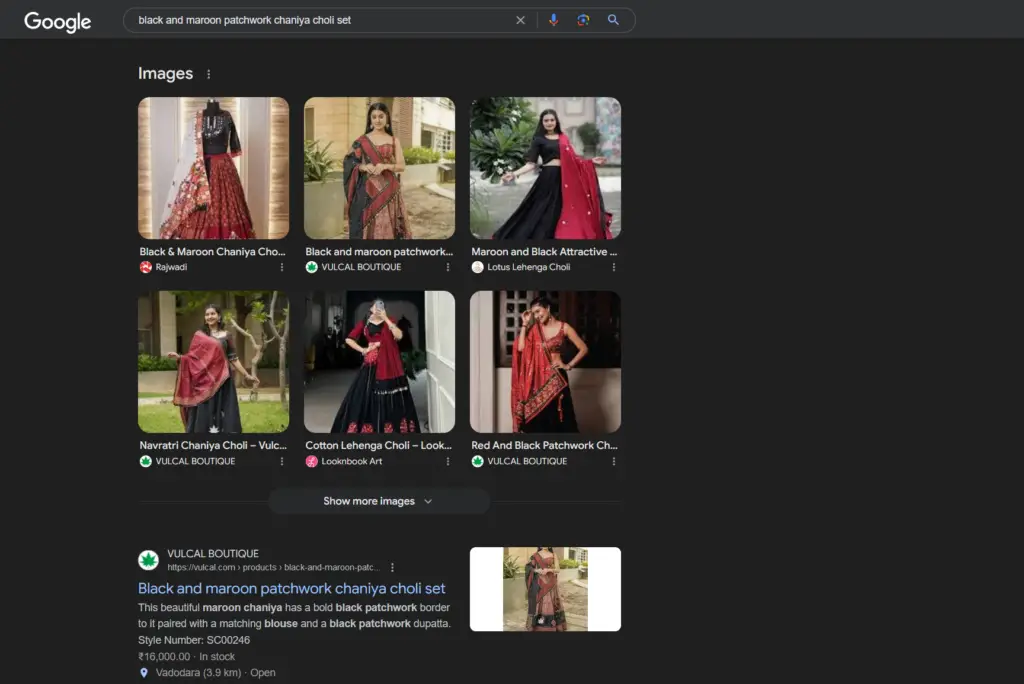Open the Navratri Chaniya Choli image thumbnail
The height and width of the screenshot is (684, 1024).
pos(213,362)
